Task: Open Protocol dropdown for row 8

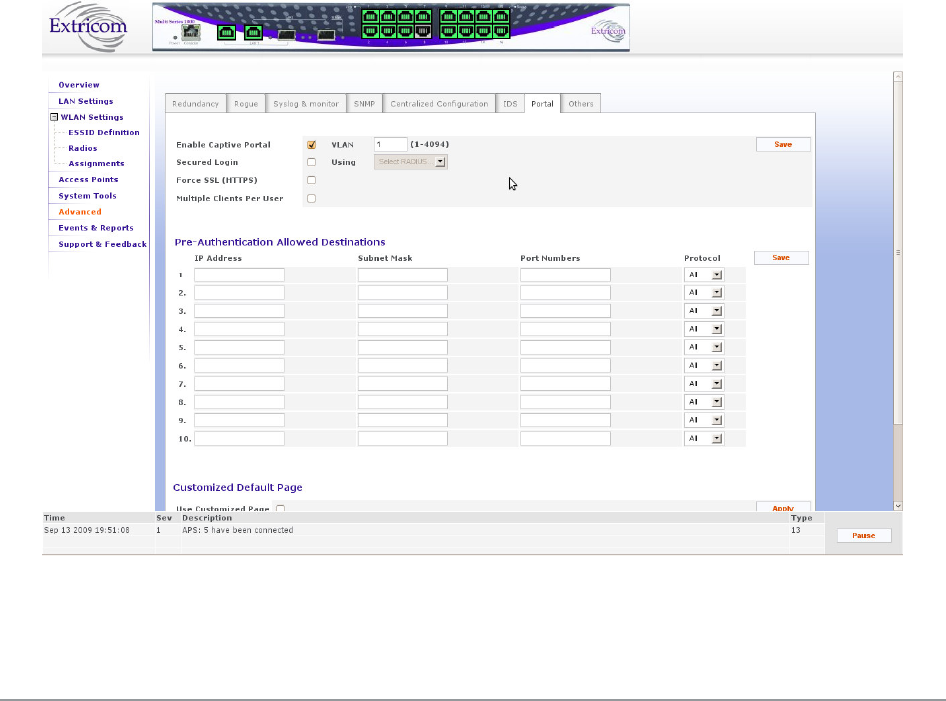Action: pos(704,402)
